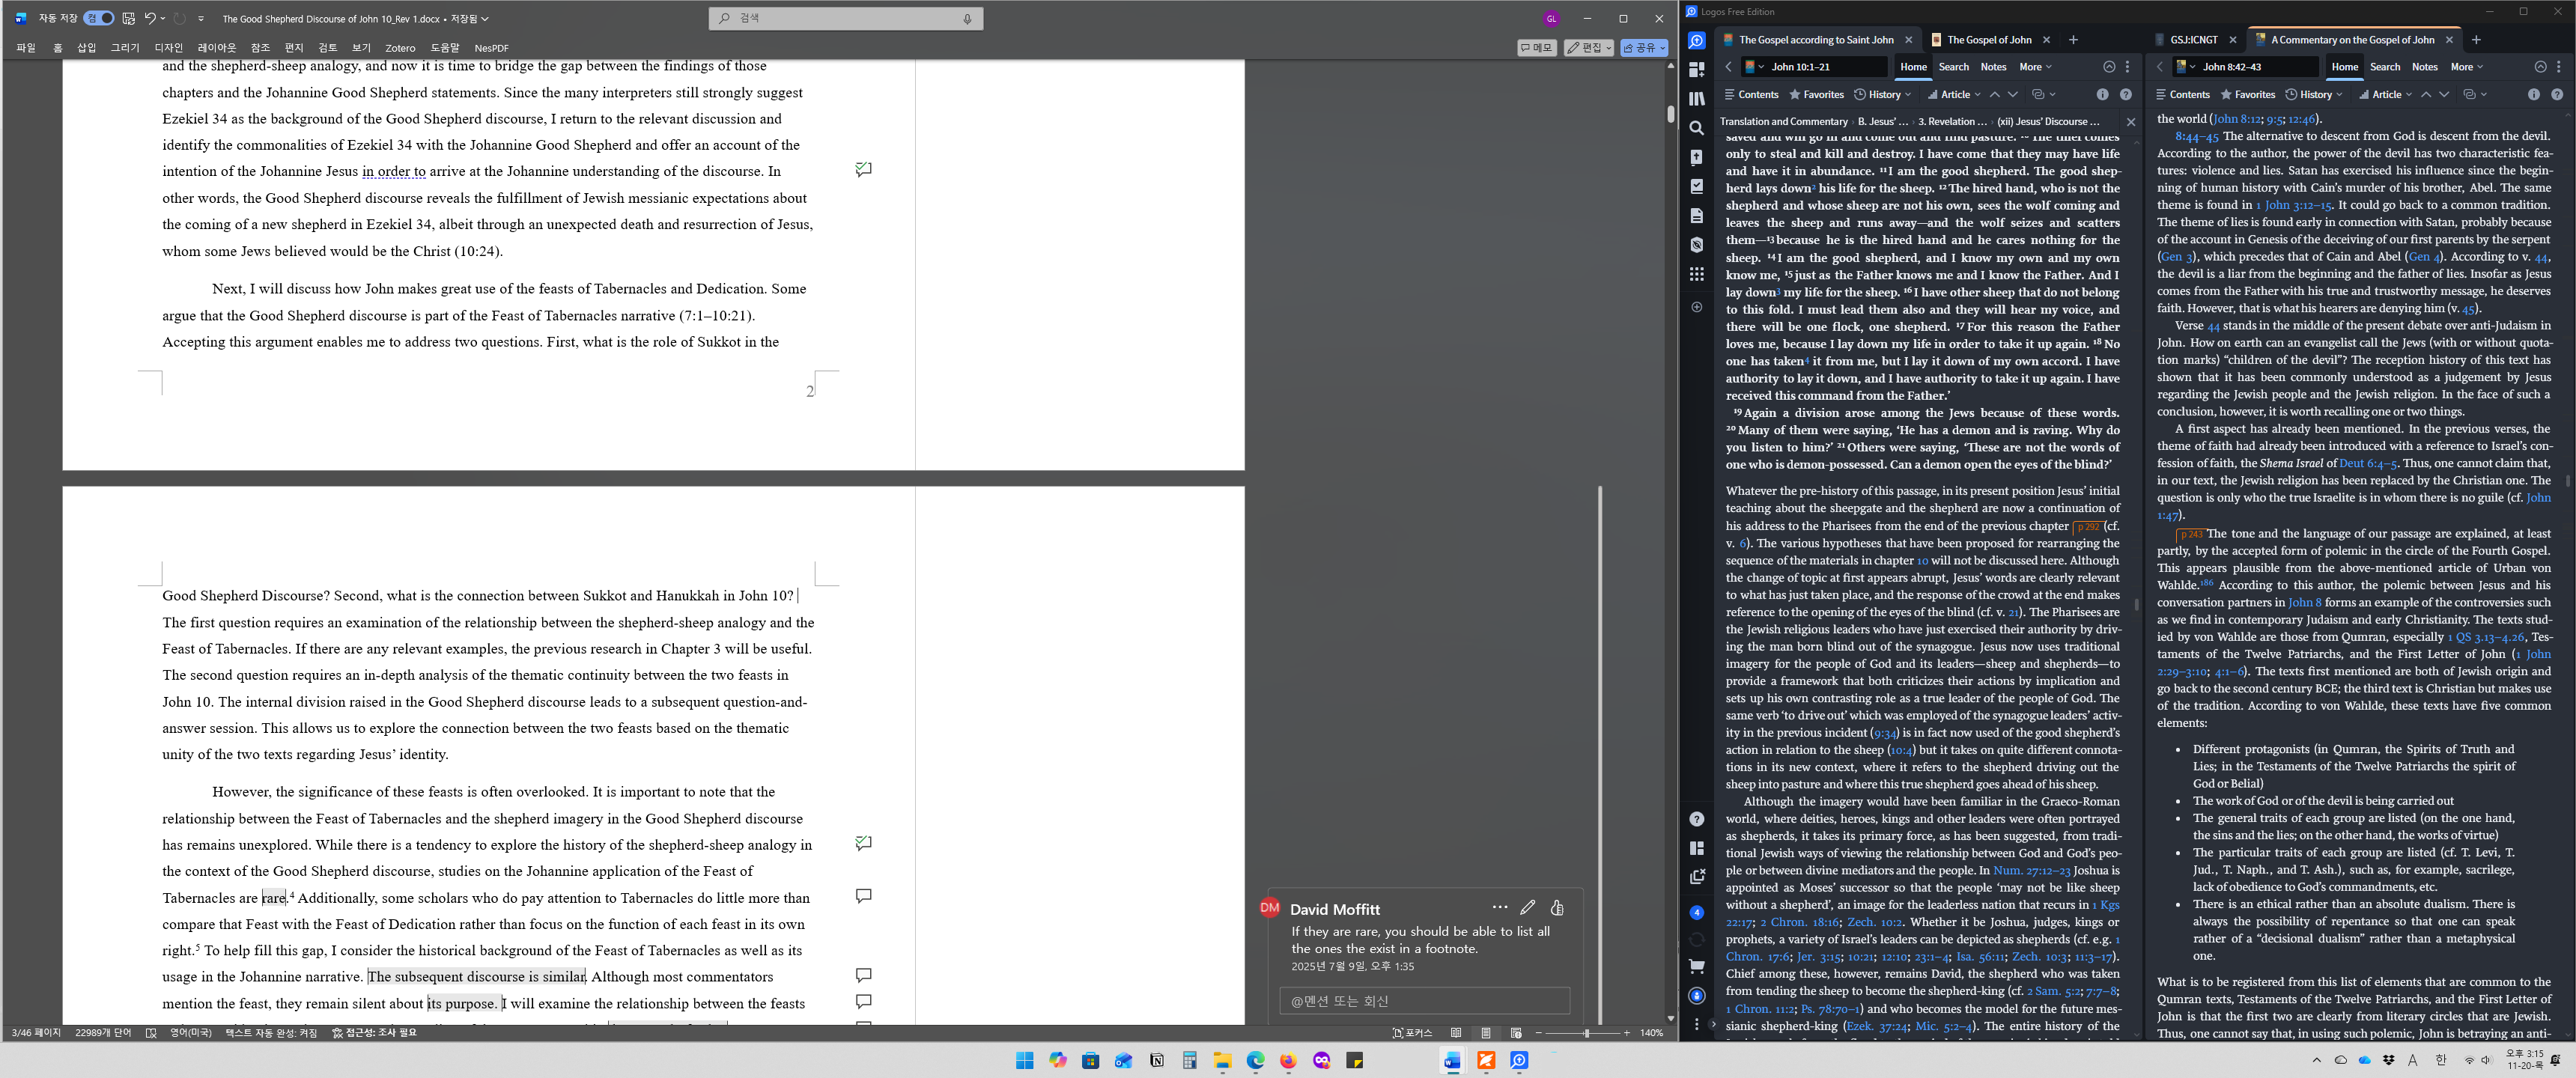Click the Word save icon in the title bar
The image size is (2576, 1078).
tap(128, 18)
